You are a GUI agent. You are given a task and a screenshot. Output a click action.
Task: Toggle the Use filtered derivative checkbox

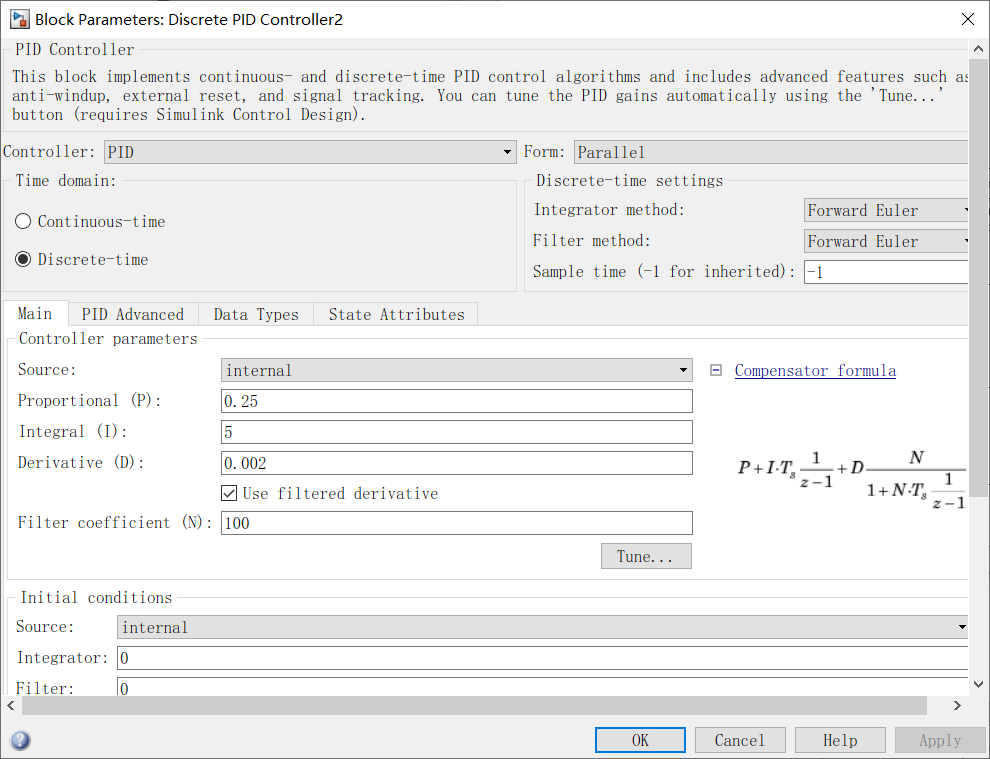click(229, 494)
